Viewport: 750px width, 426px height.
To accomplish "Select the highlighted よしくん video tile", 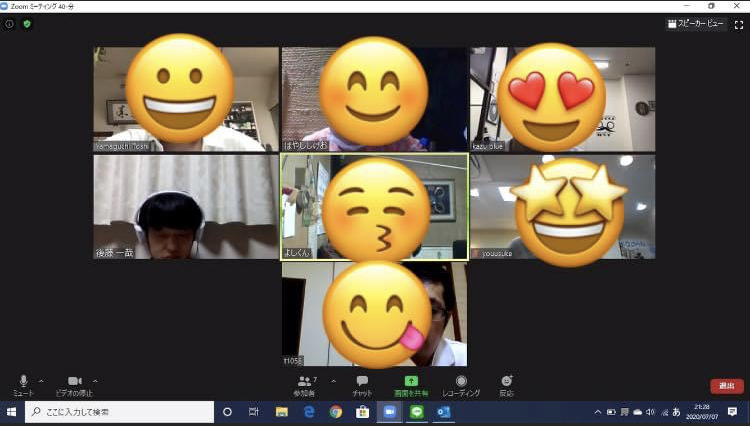I will 374,207.
